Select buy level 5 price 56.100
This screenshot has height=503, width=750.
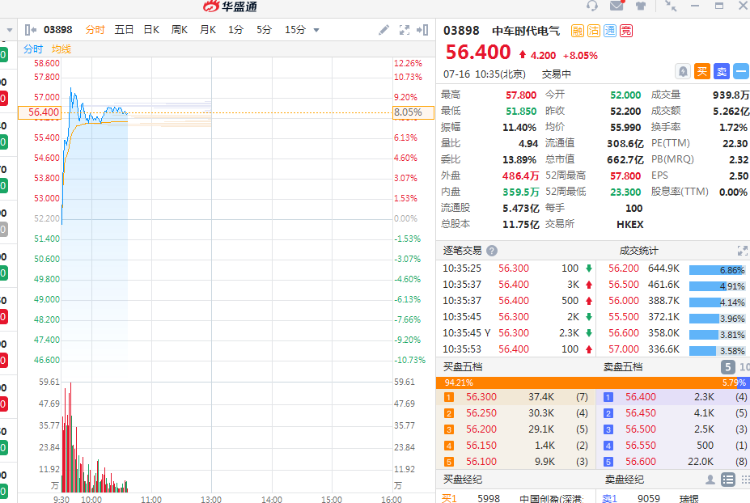pyautogui.click(x=481, y=462)
